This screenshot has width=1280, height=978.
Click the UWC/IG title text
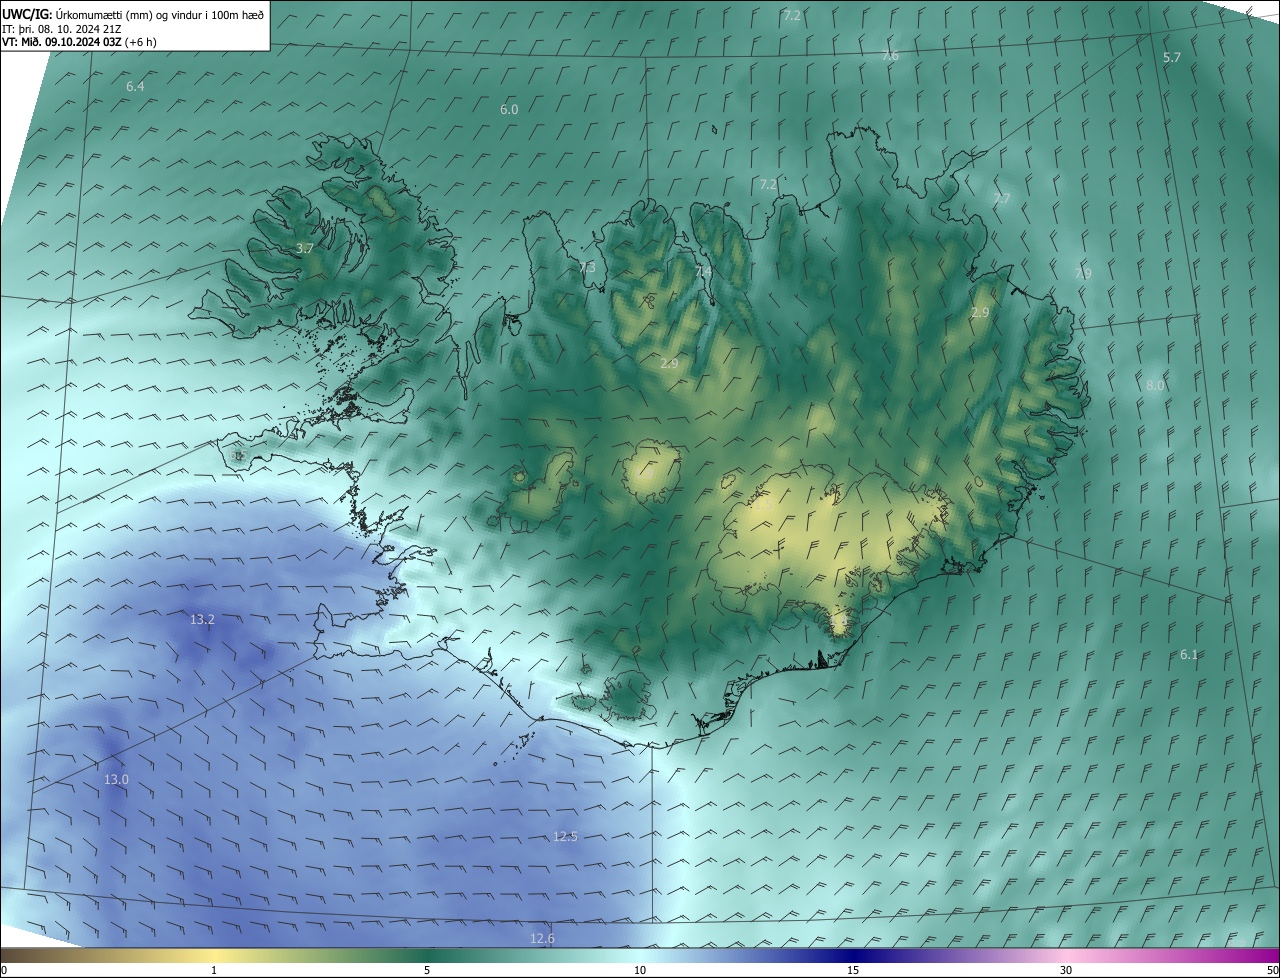pyautogui.click(x=27, y=14)
